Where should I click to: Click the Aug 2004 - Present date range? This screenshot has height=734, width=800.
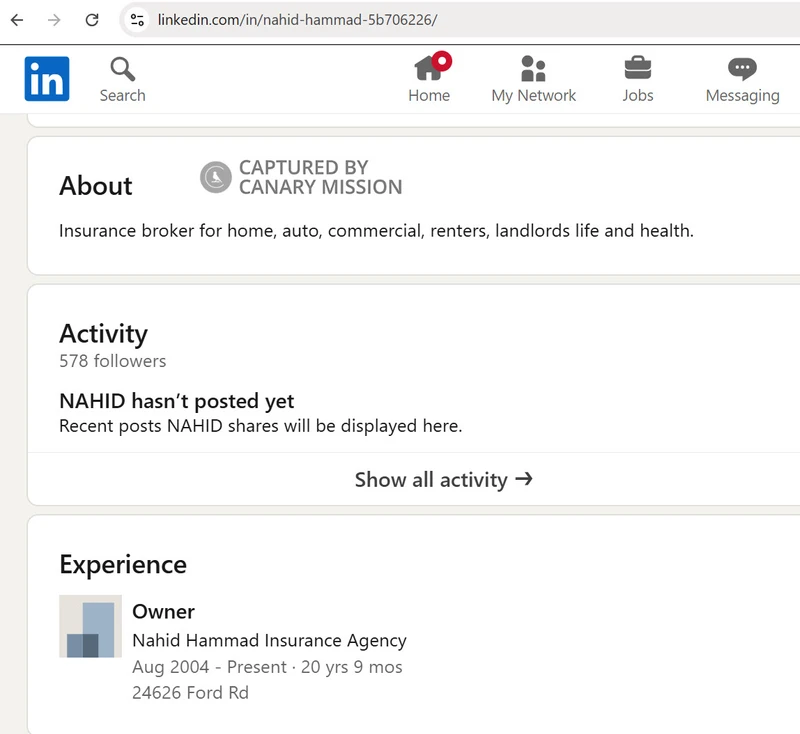coord(267,667)
